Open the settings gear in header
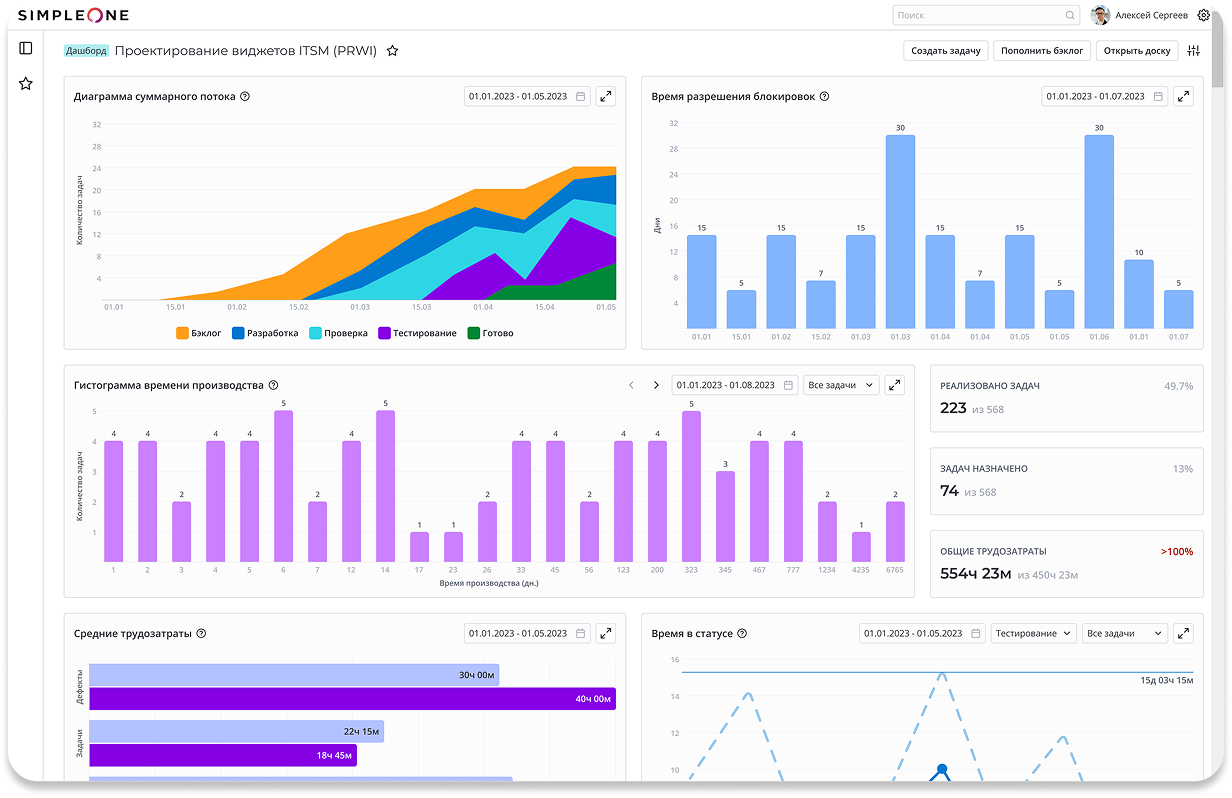The image size is (1232, 798). click(x=1203, y=15)
